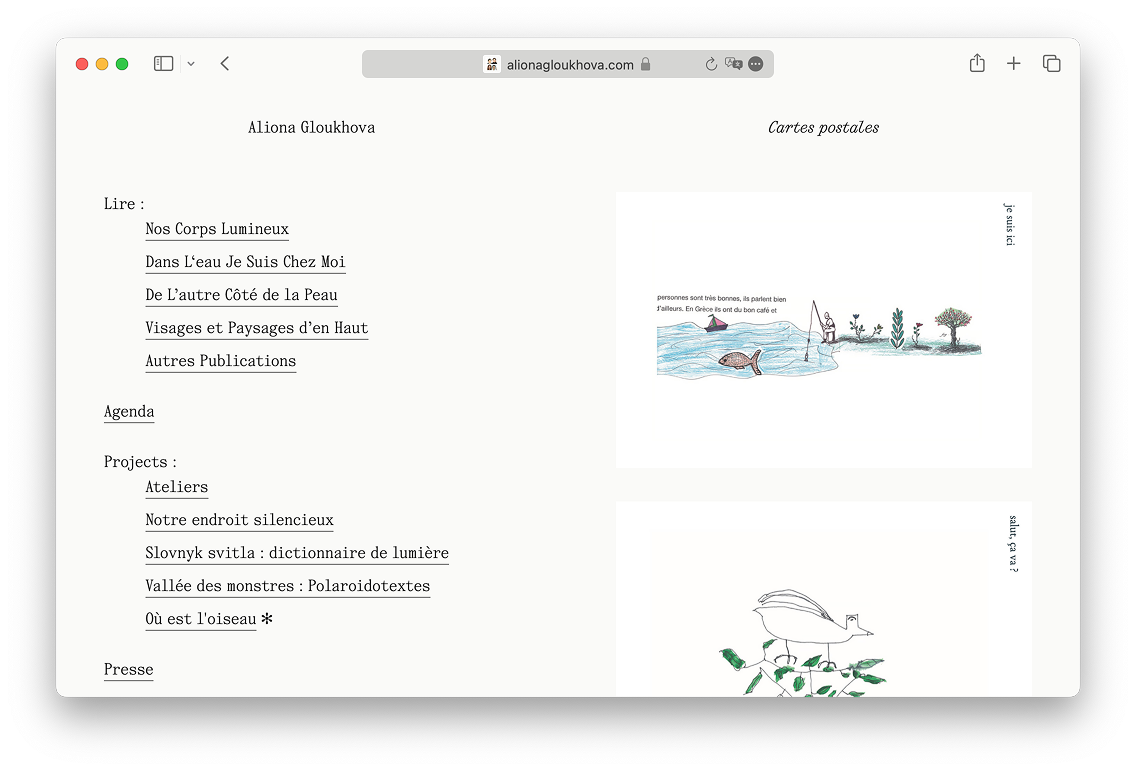
Task: Open the tab group dropdown chevron
Action: pos(191,64)
